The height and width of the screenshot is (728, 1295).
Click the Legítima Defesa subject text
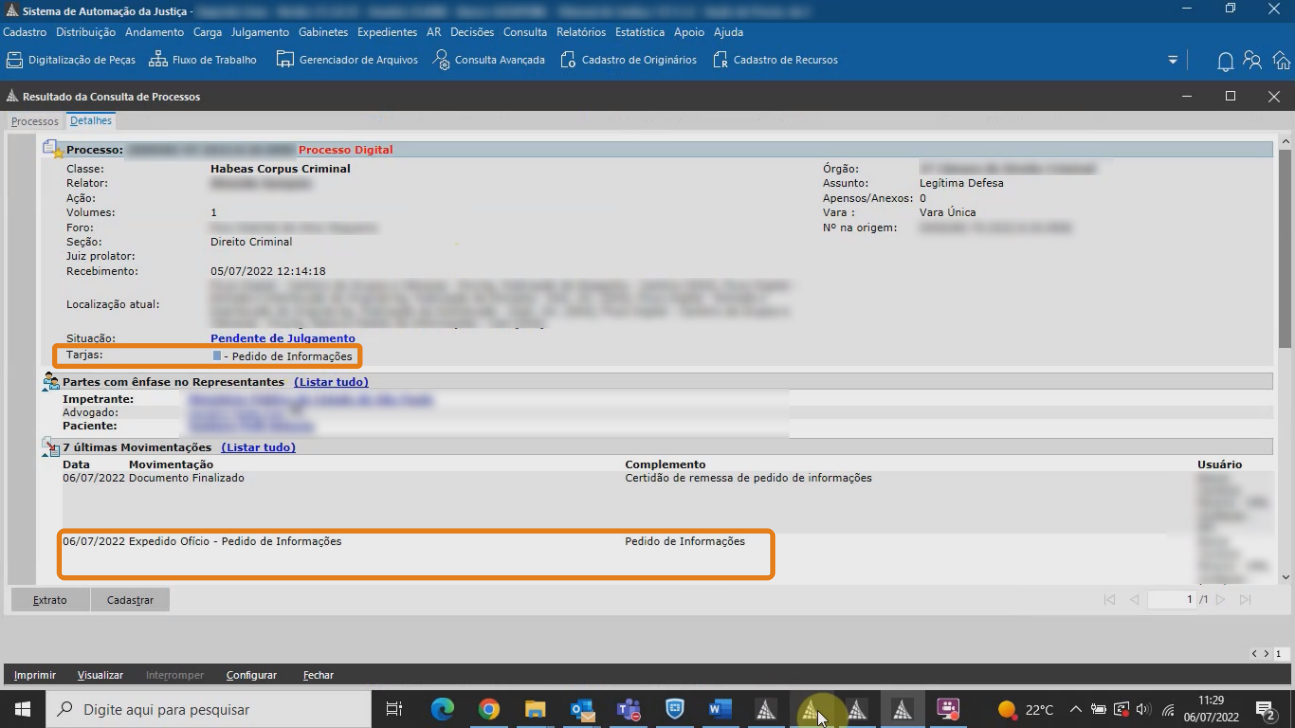pos(961,184)
